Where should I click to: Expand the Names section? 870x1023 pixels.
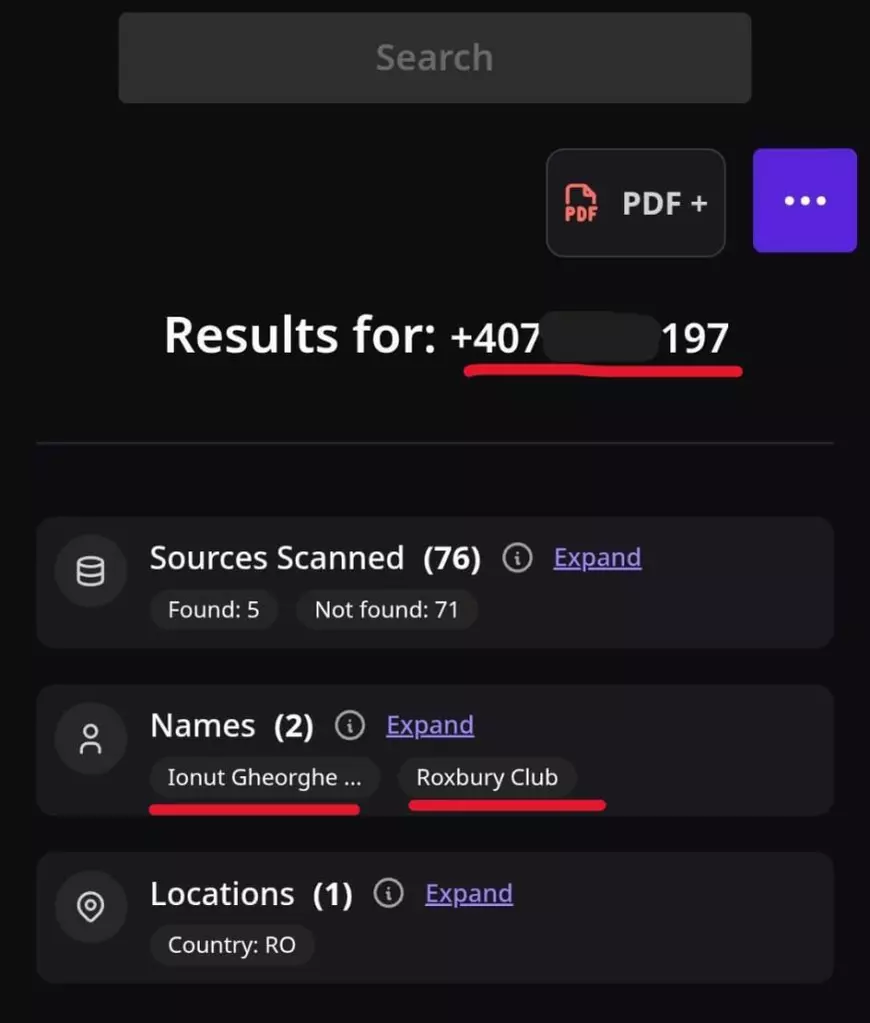click(430, 726)
